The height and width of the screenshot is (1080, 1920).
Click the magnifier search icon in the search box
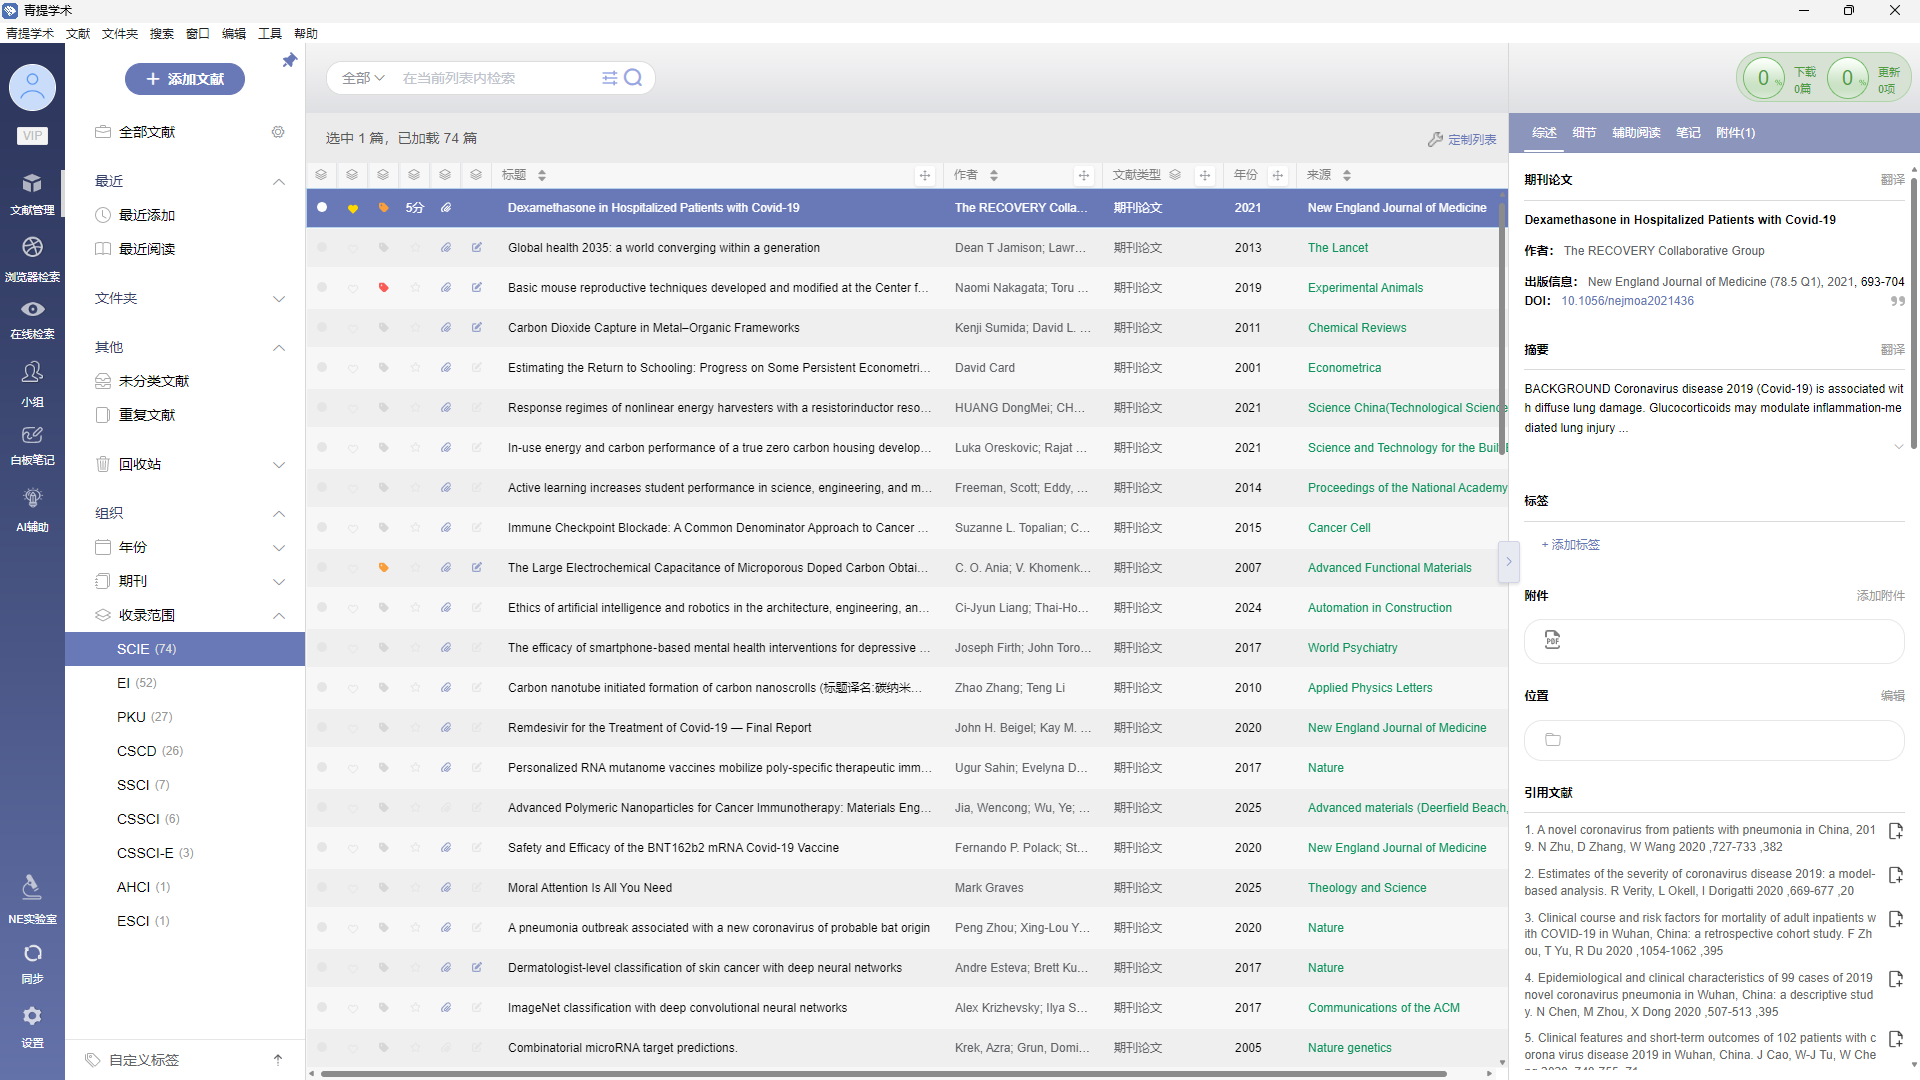tap(633, 78)
